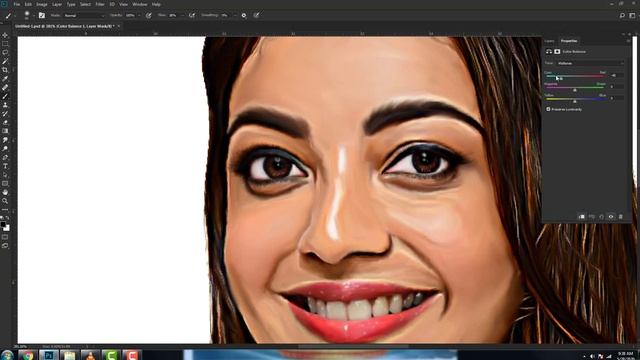
Task: Open the Flow value dropdown
Action: (x=182, y=16)
